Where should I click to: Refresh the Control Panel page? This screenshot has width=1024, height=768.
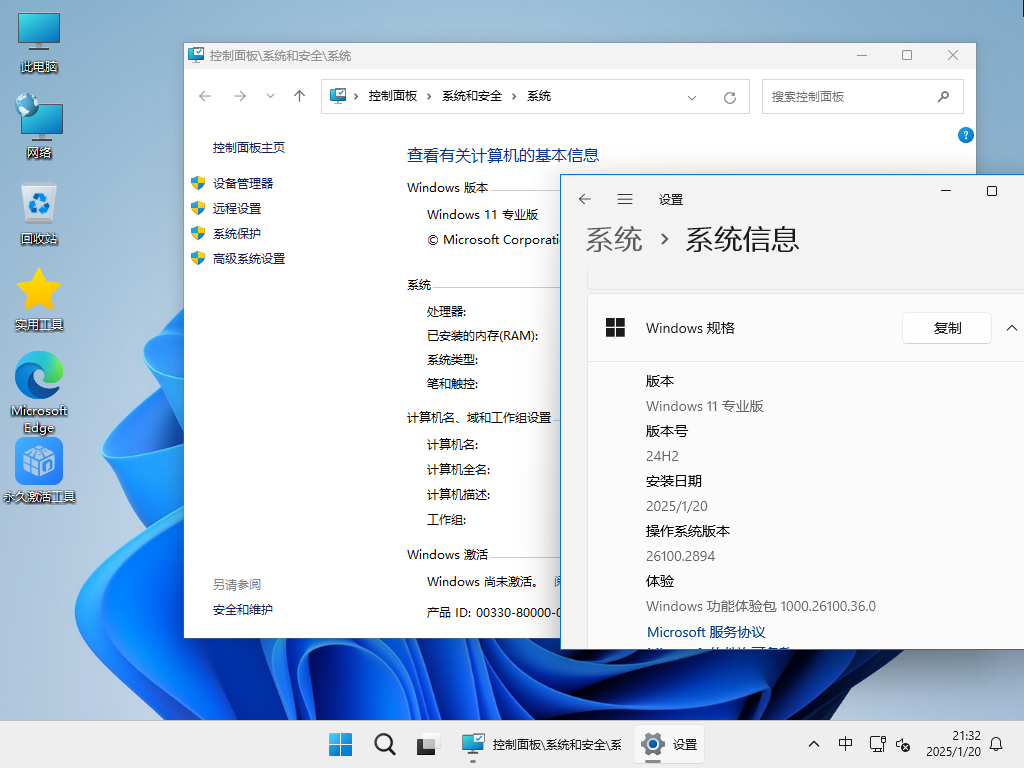pos(729,97)
